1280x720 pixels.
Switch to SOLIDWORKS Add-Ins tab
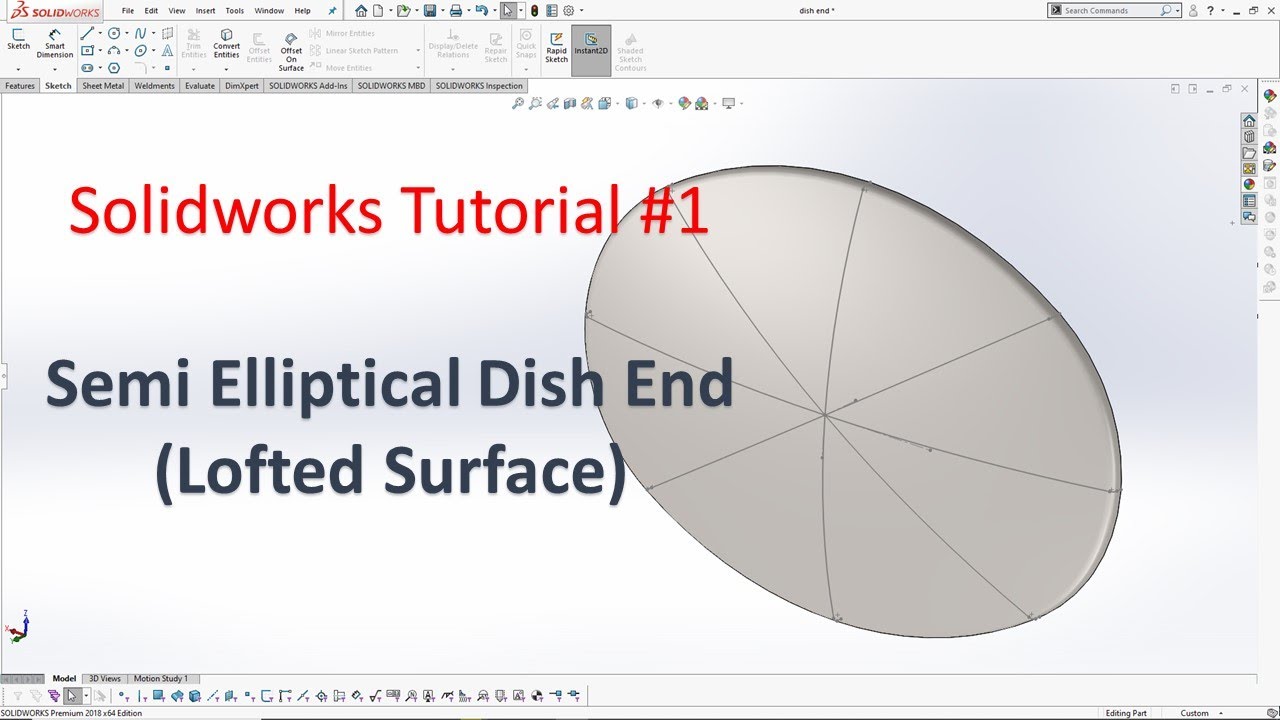(x=309, y=86)
